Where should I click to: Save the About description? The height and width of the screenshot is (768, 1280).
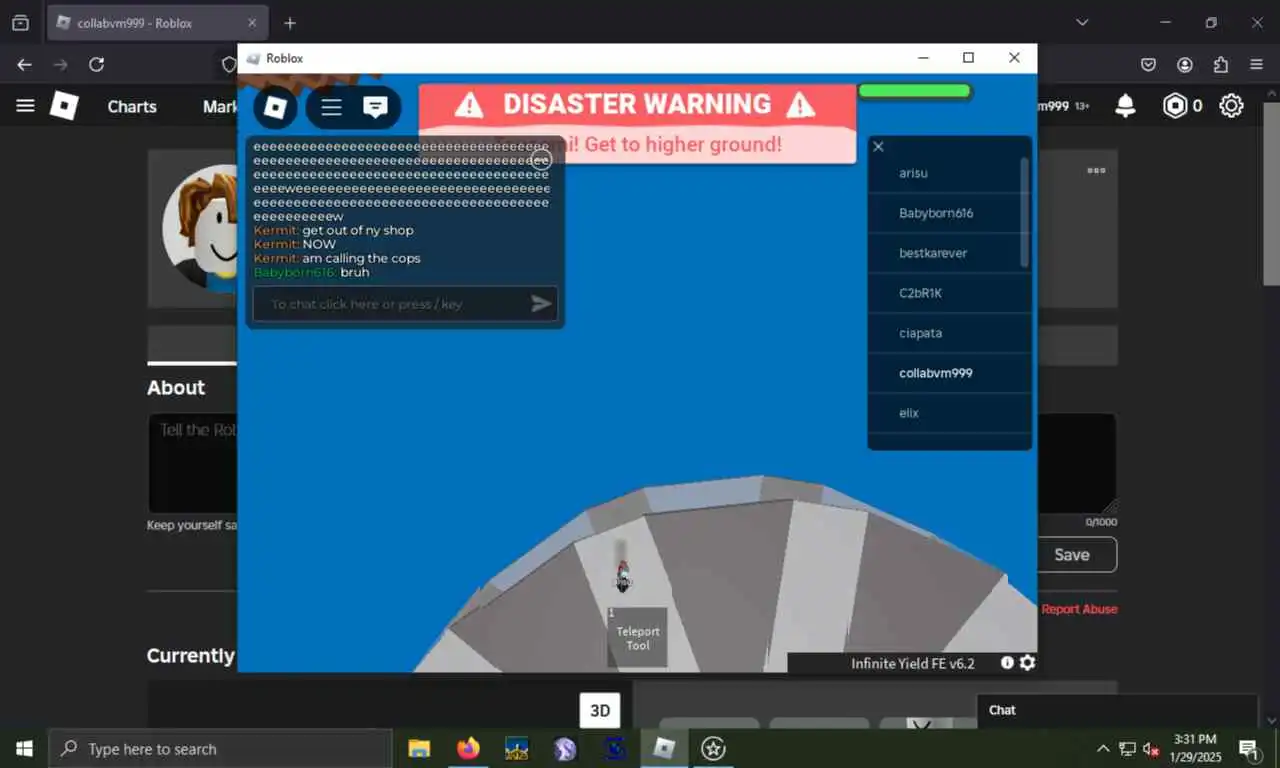[1072, 555]
